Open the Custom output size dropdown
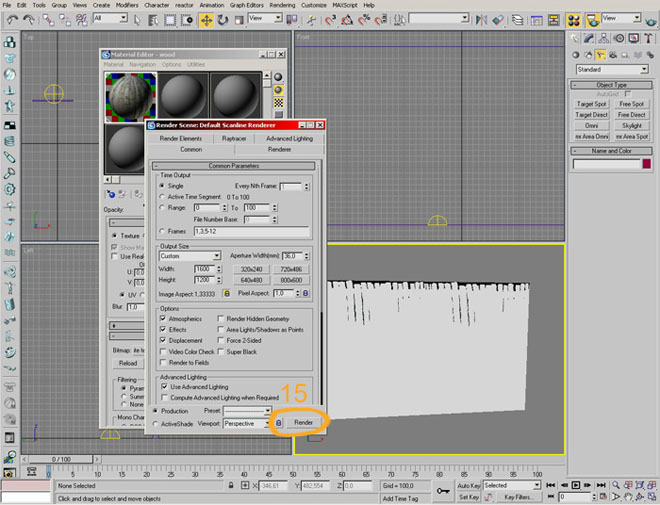 [x=189, y=256]
